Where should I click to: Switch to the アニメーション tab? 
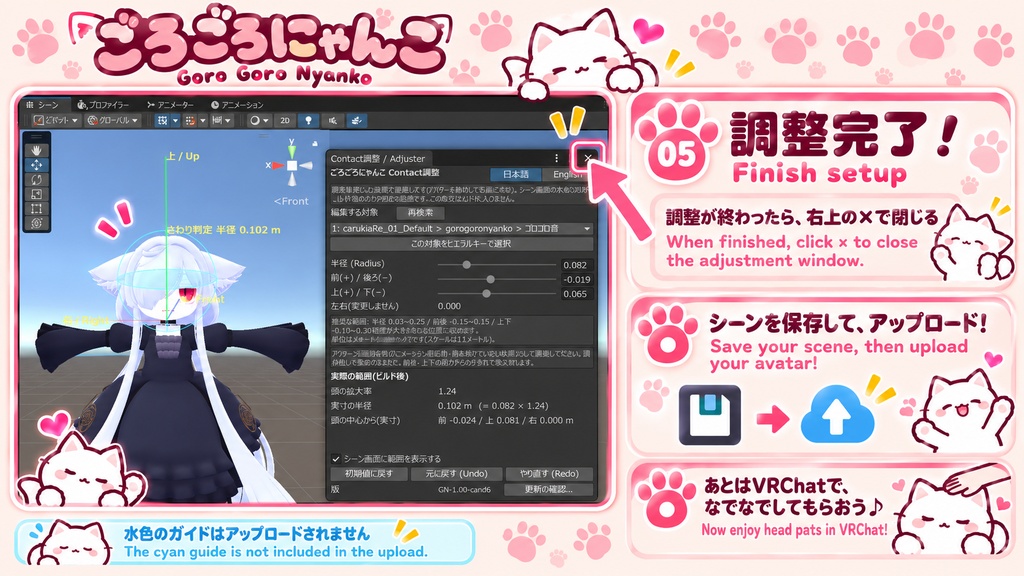[237, 104]
